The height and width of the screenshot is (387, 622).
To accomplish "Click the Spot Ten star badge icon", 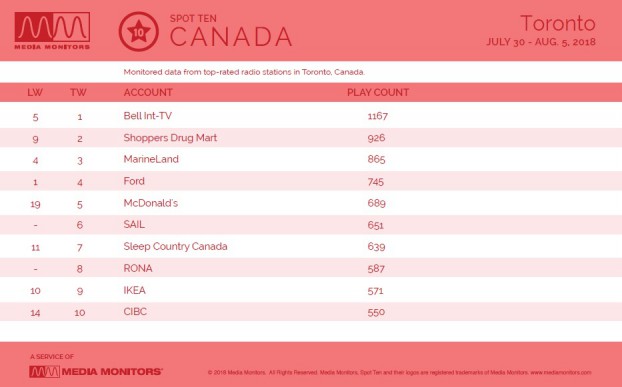I will point(138,32).
